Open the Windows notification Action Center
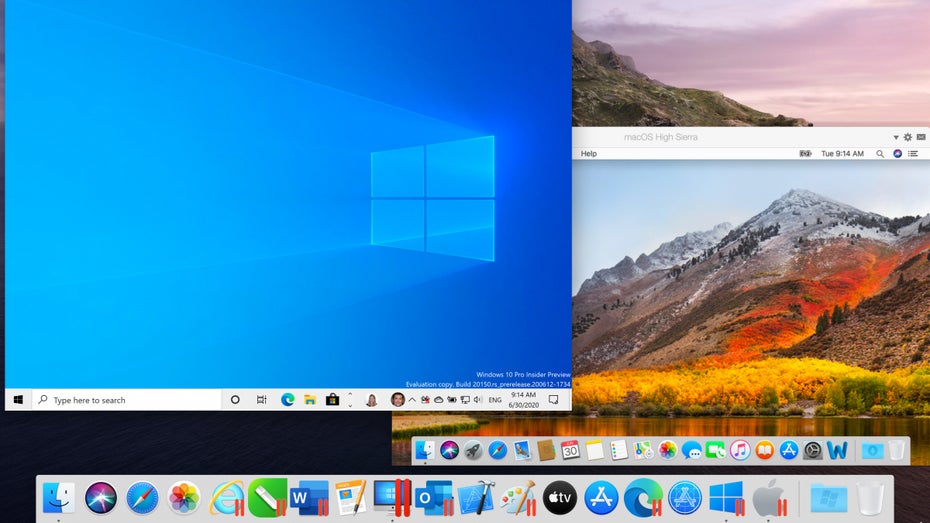This screenshot has height=523, width=930. point(553,400)
